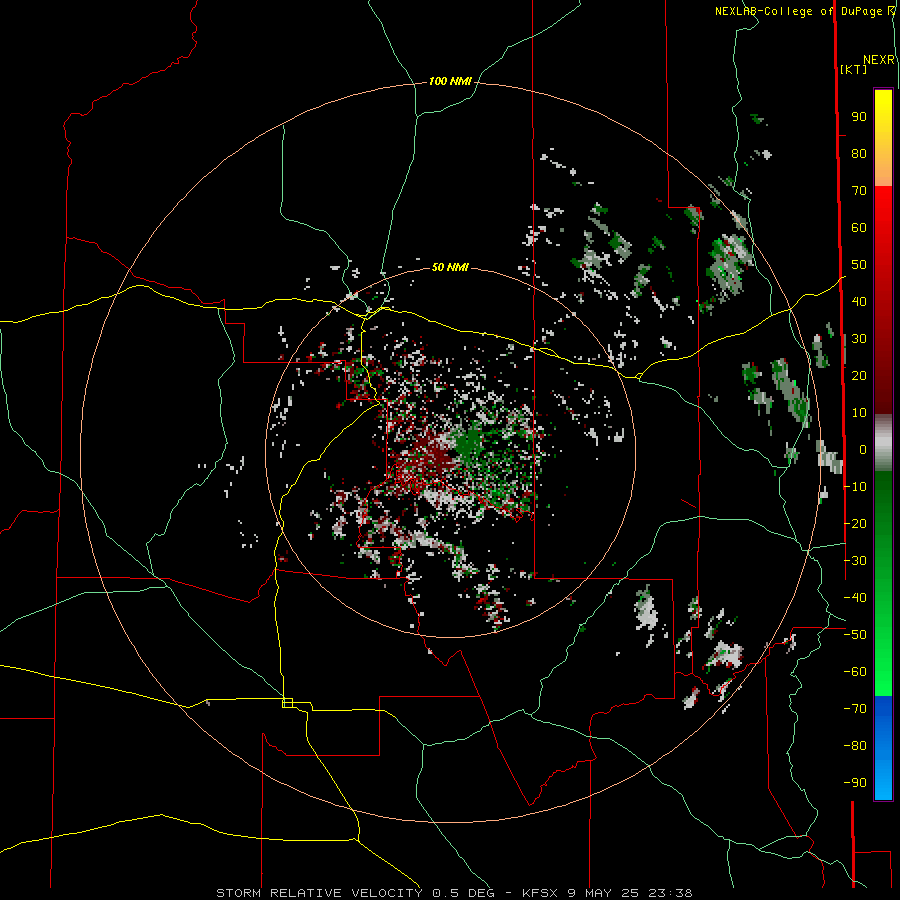The width and height of the screenshot is (900, 900).
Task: Click the -10 scale value
Action: pyautogui.click(x=855, y=487)
